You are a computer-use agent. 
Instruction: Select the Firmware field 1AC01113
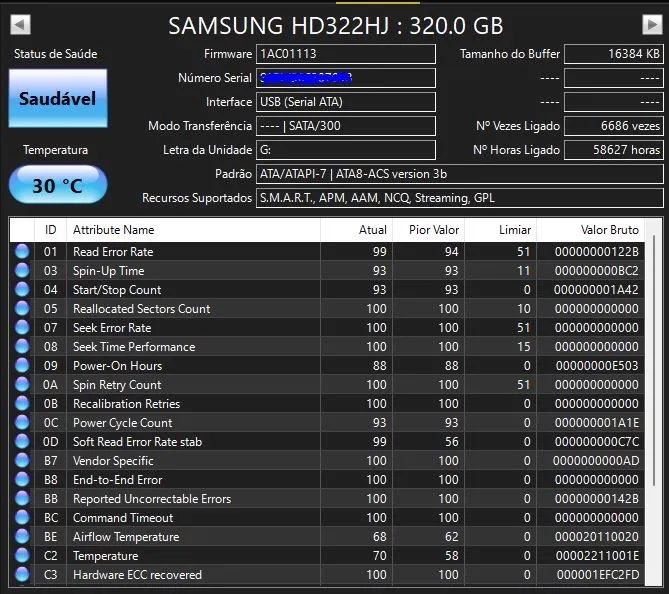point(346,54)
